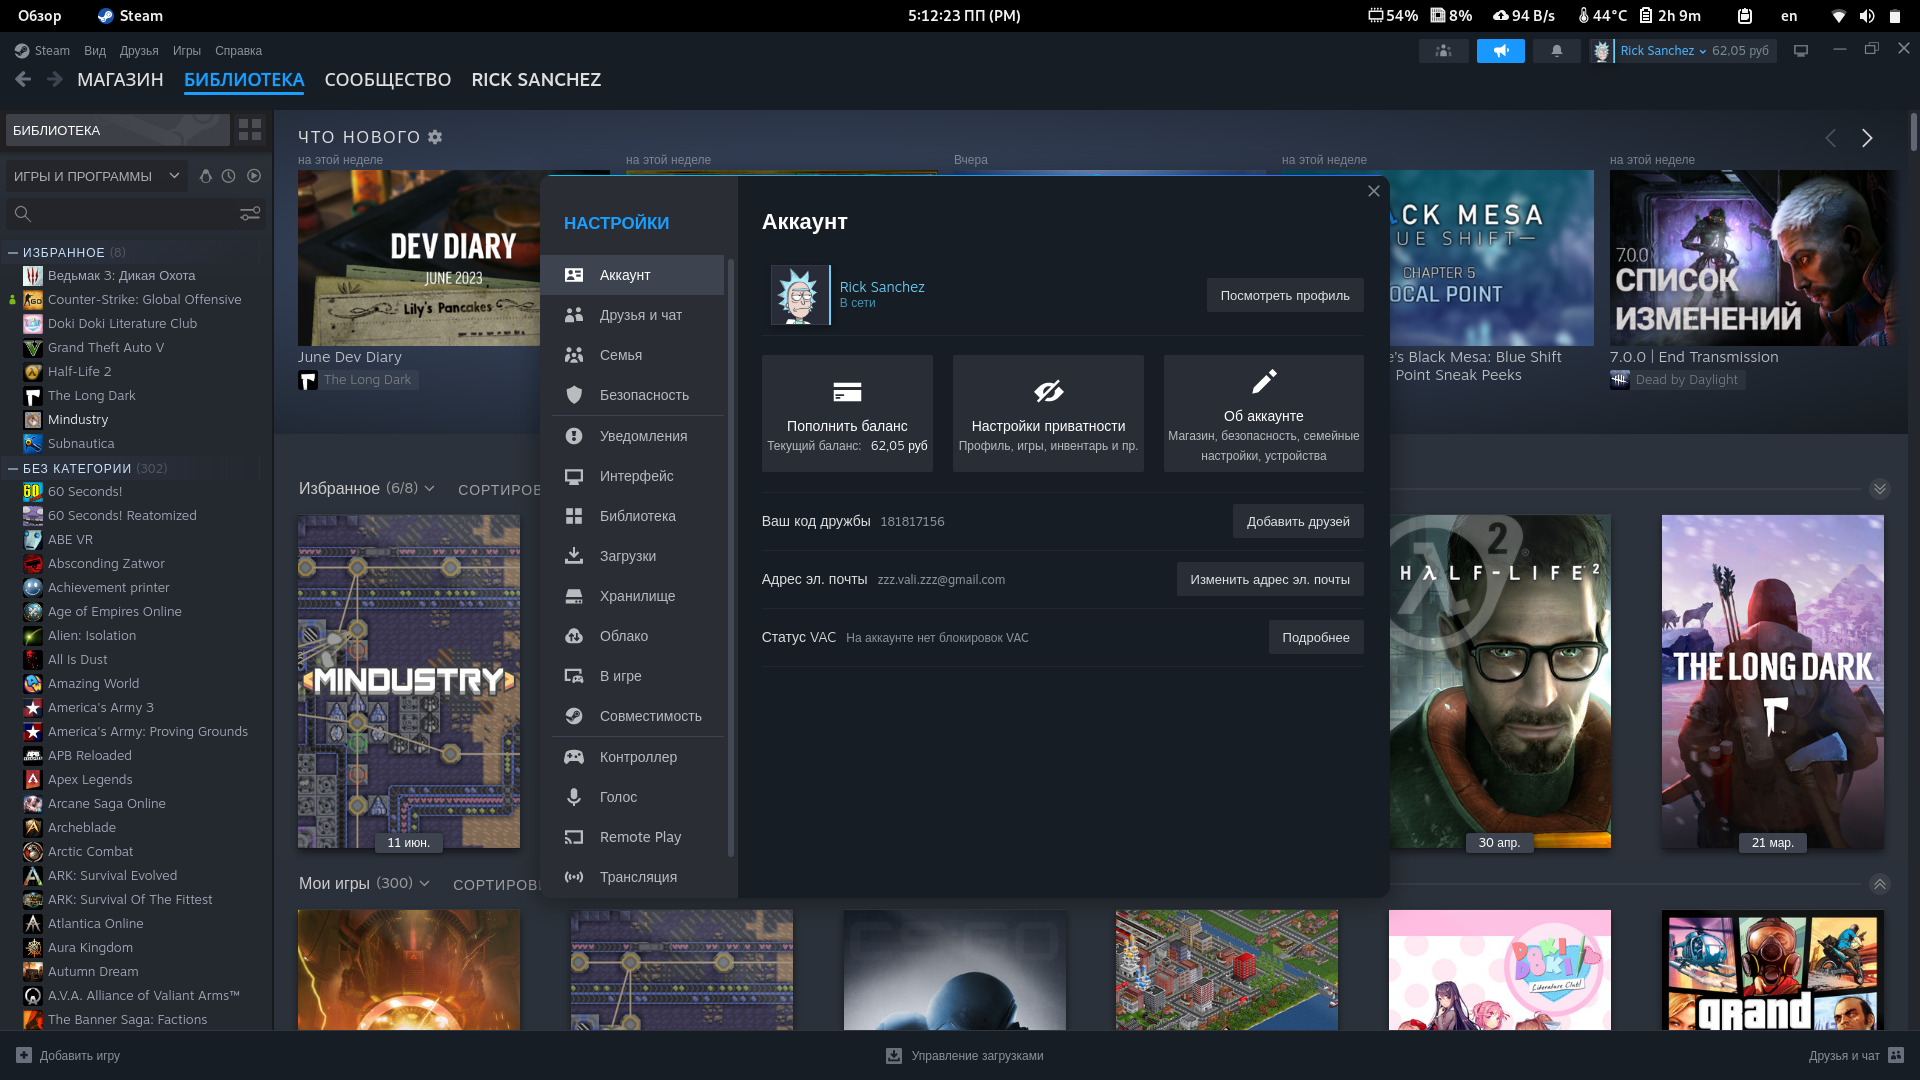Show next What's New items arrow
The height and width of the screenshot is (1080, 1920).
[1867, 138]
